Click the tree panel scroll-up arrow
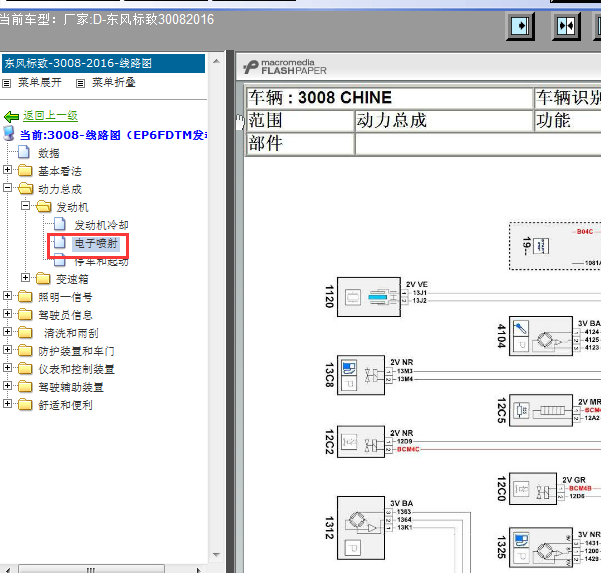The image size is (601, 573). tap(216, 61)
